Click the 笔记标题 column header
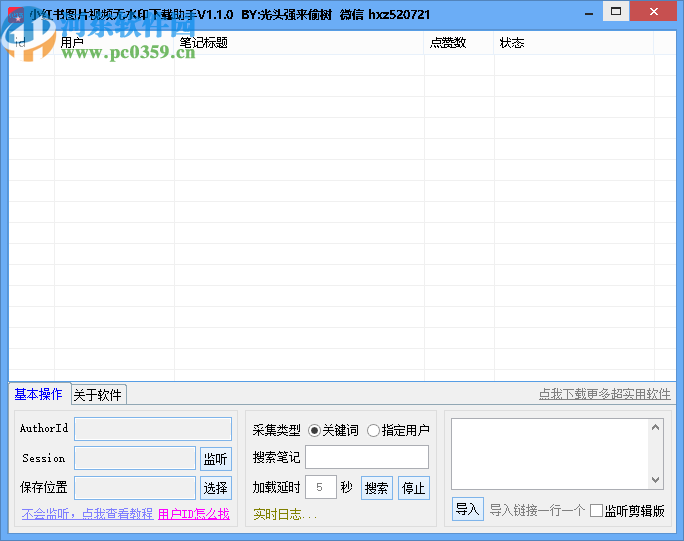This screenshot has height=541, width=684. [299, 43]
